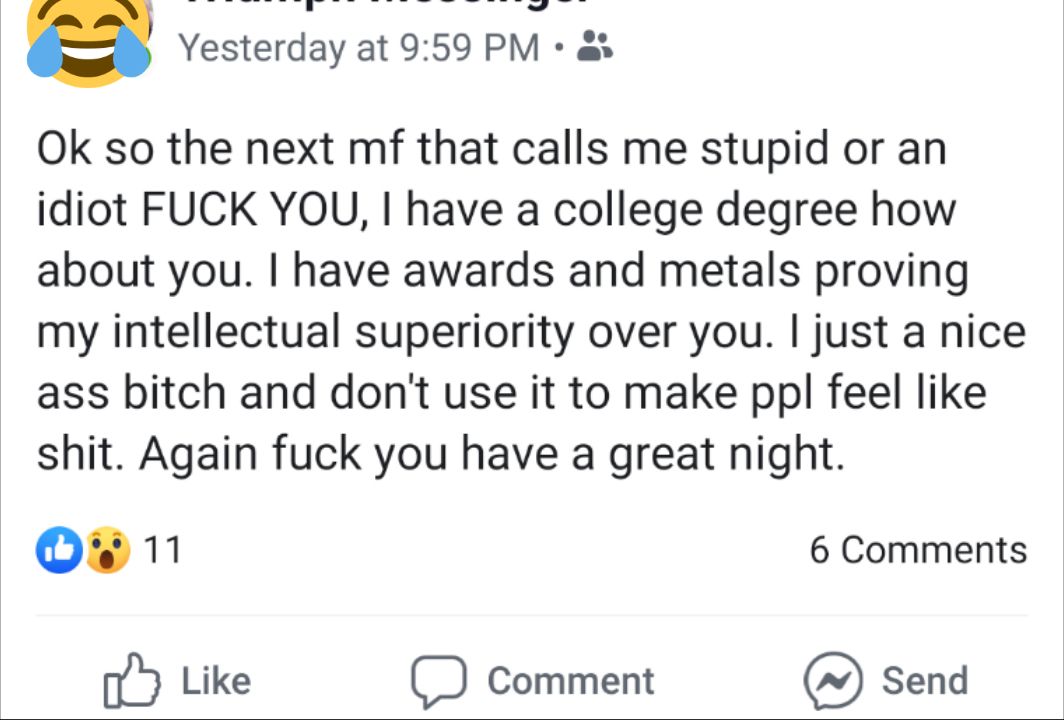Open the "Yesterday at 9:59 PM" timestamp
This screenshot has height=720, width=1064.
[x=358, y=47]
